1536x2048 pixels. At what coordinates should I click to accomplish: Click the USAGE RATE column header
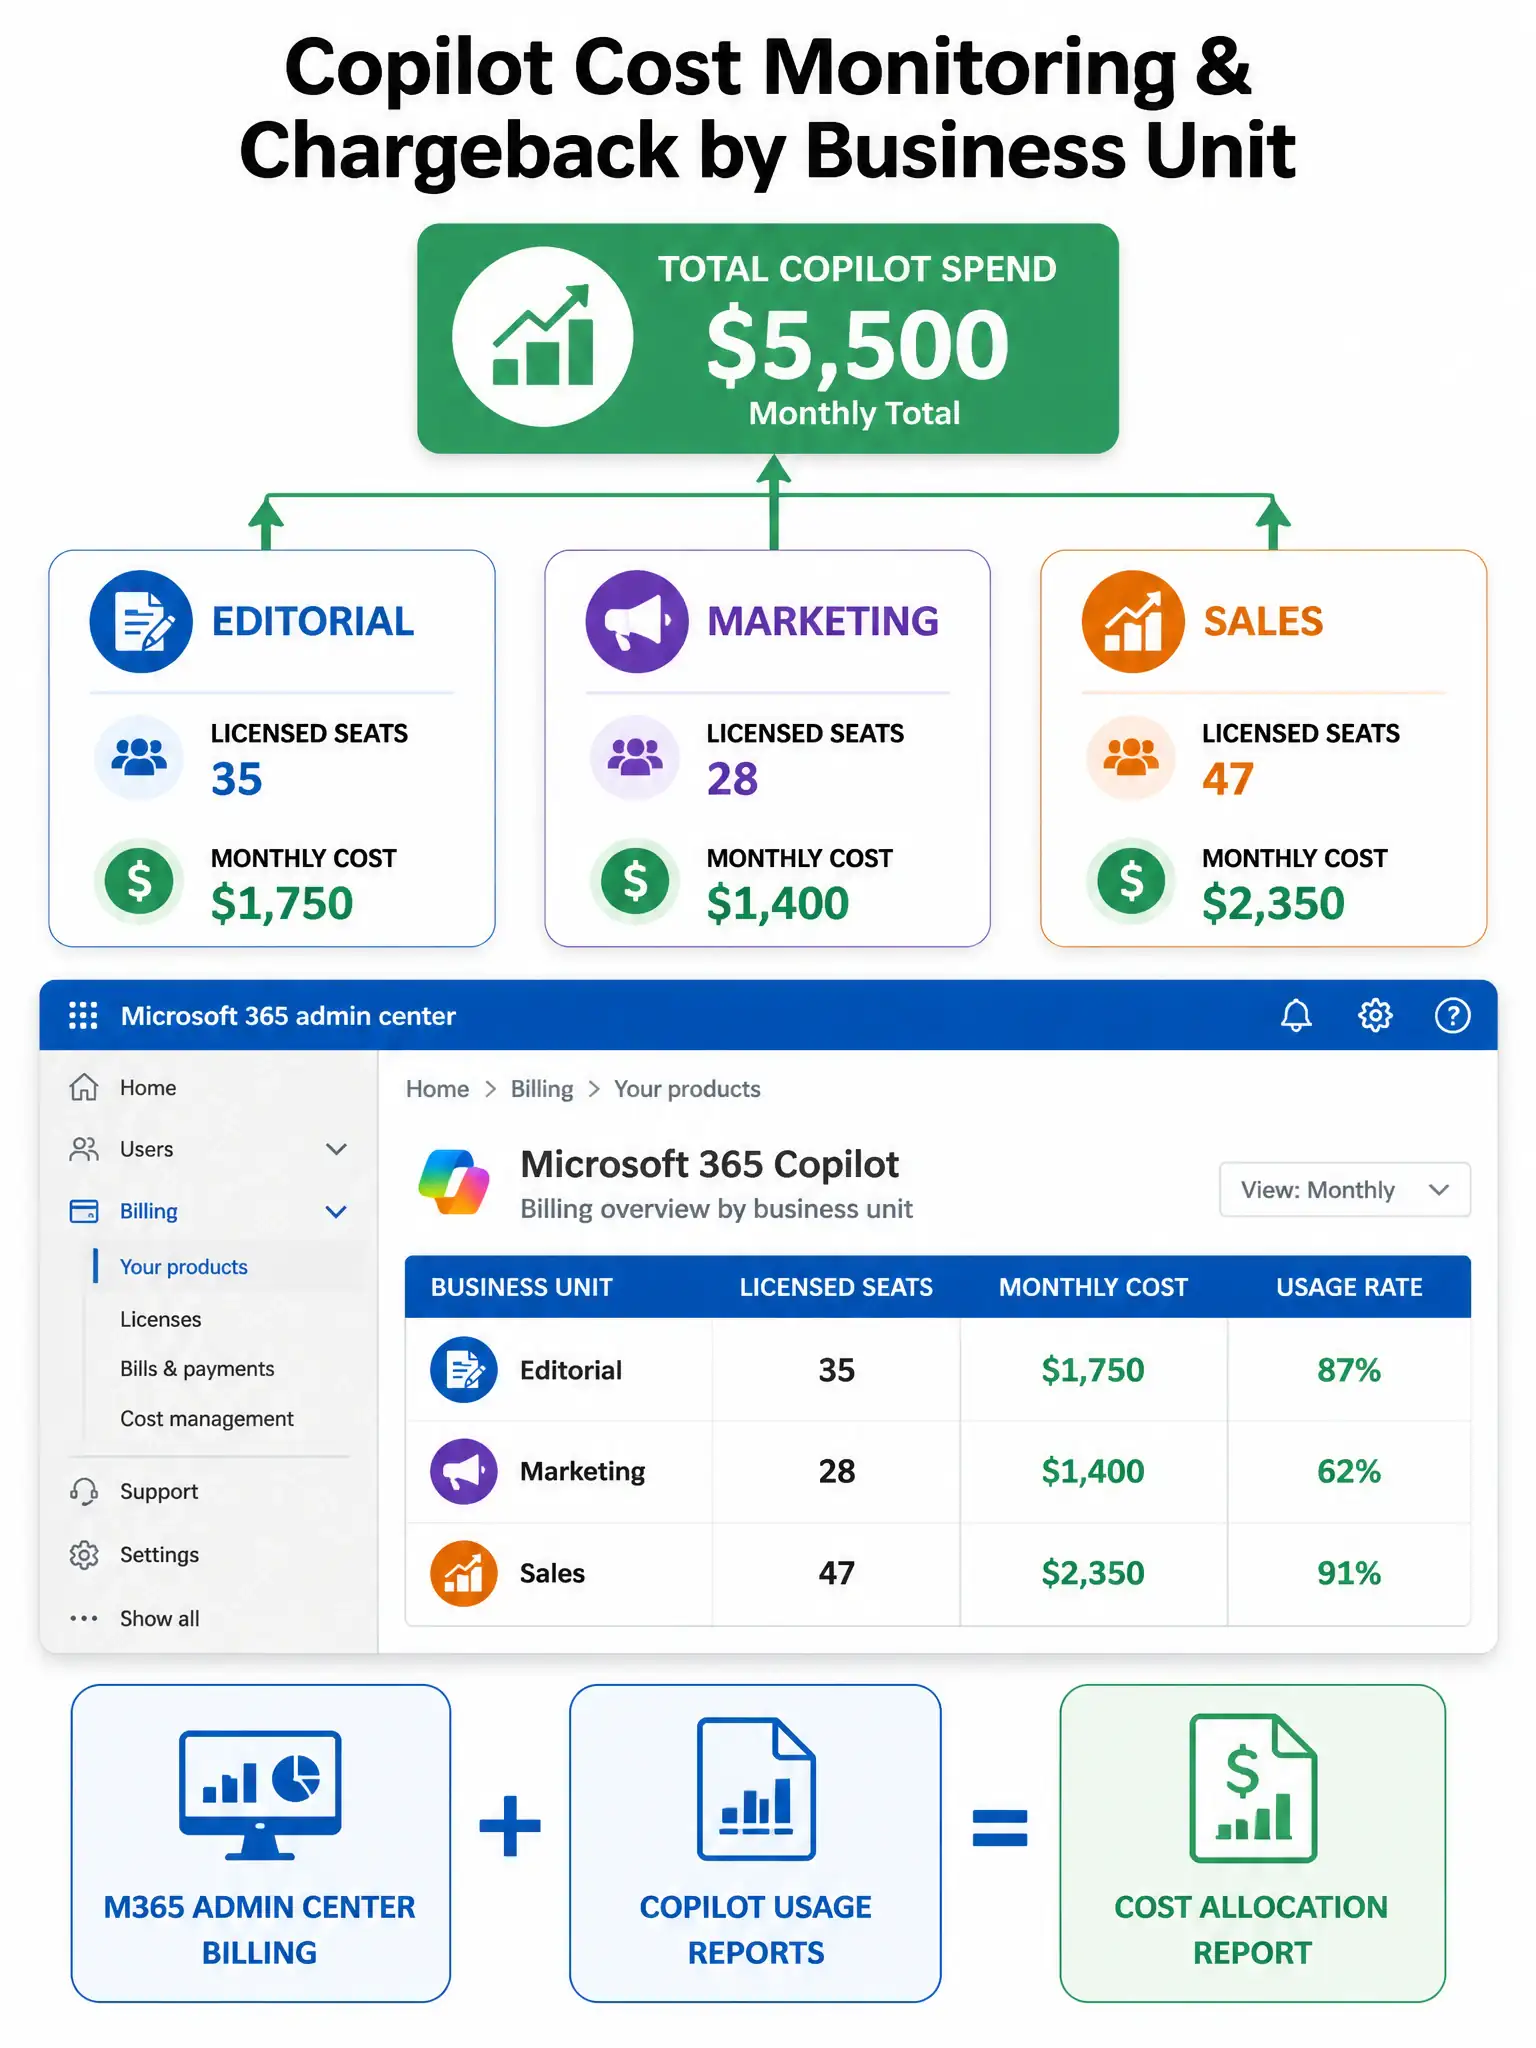click(1349, 1287)
